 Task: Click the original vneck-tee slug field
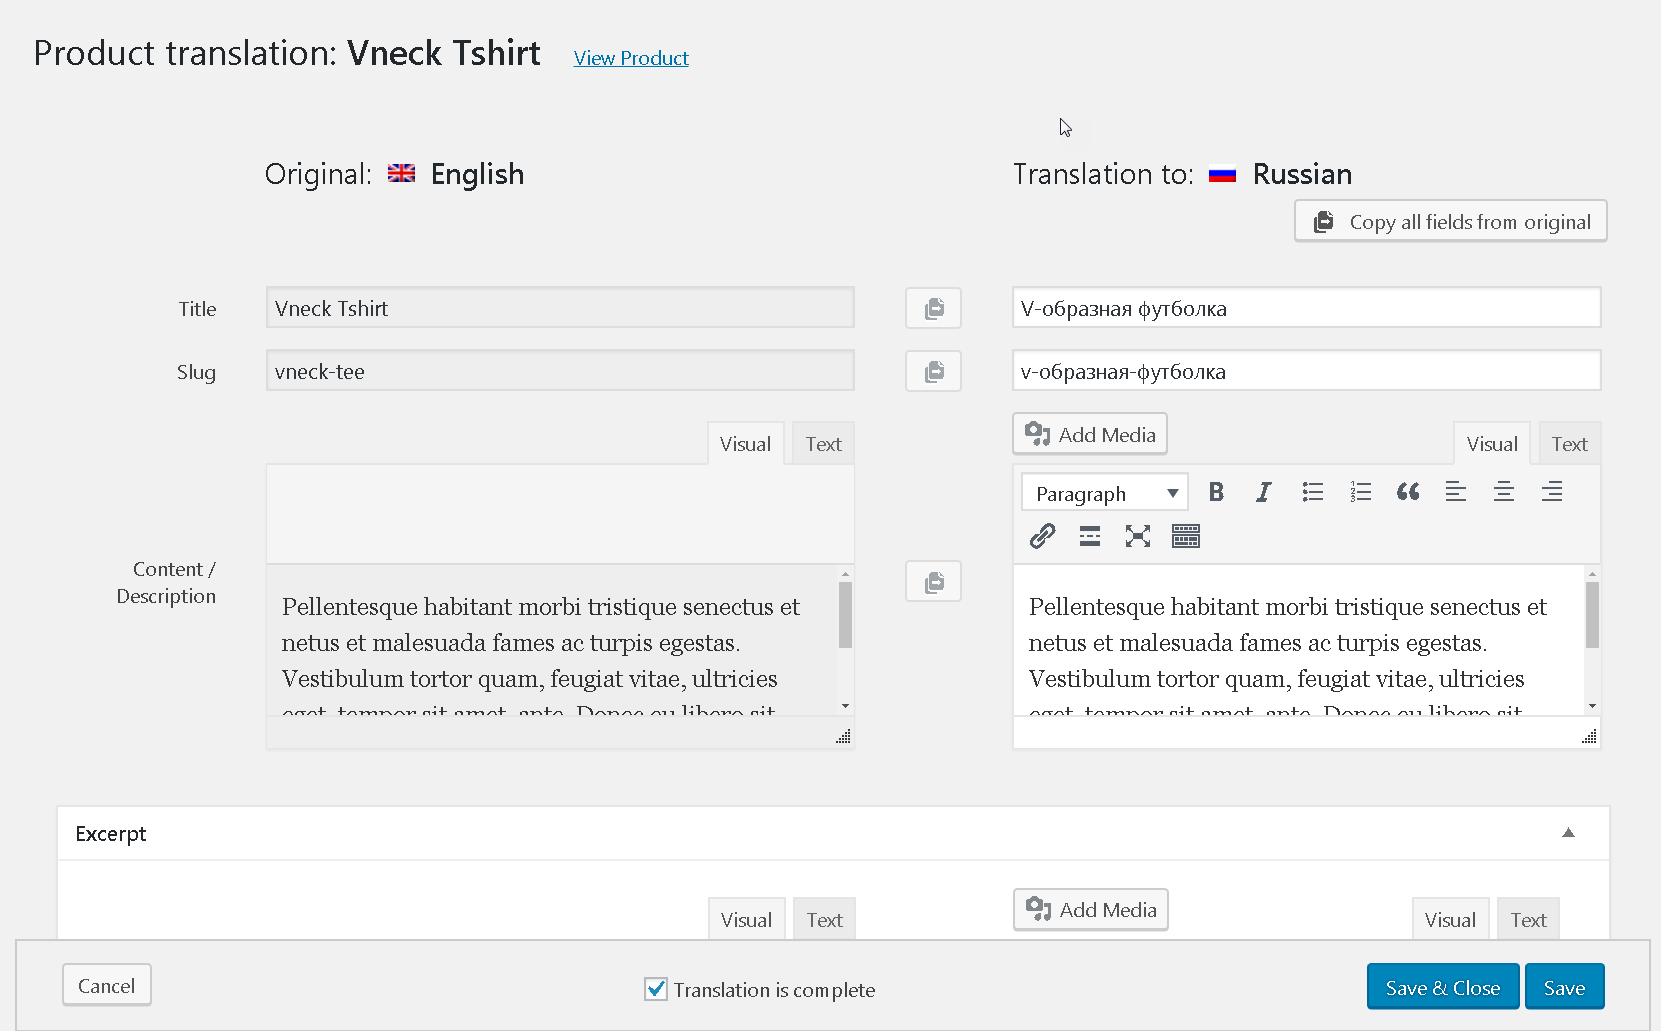[560, 371]
